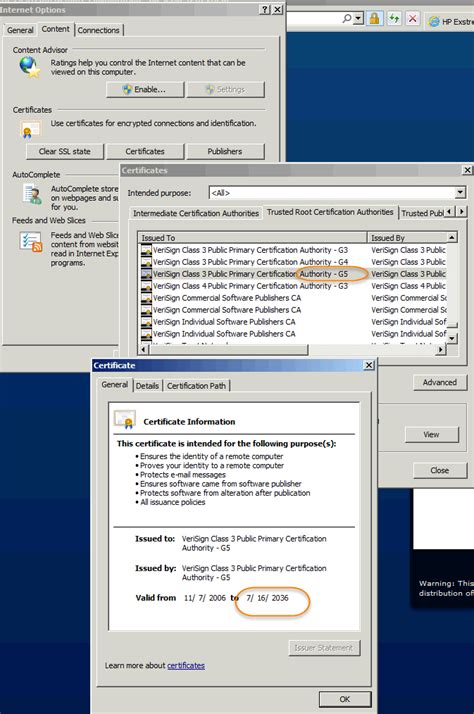The height and width of the screenshot is (714, 474).
Task: Select the General tab in Certificate dialog
Action: click(x=115, y=384)
